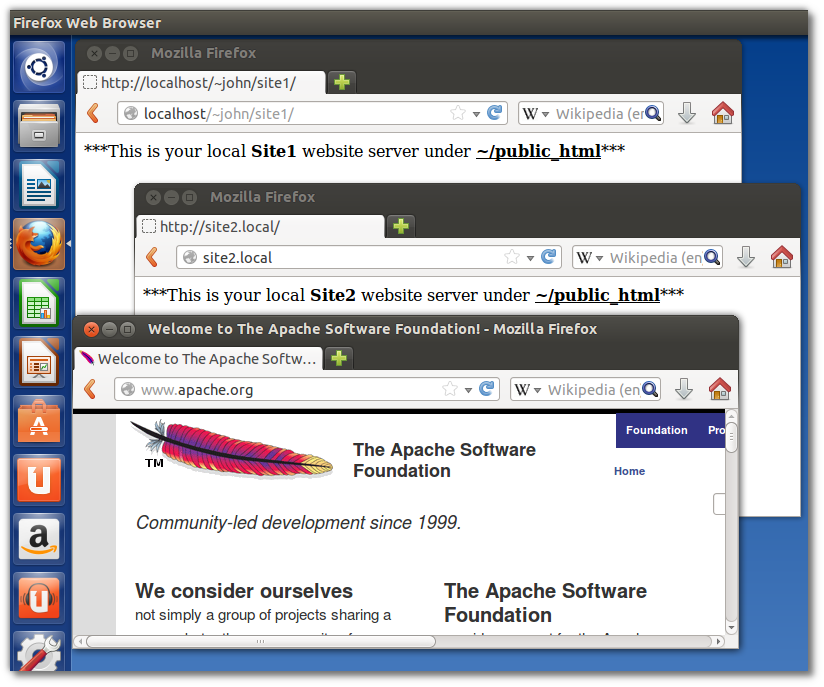Open Ubuntu One from the launcher

pyautogui.click(x=39, y=479)
